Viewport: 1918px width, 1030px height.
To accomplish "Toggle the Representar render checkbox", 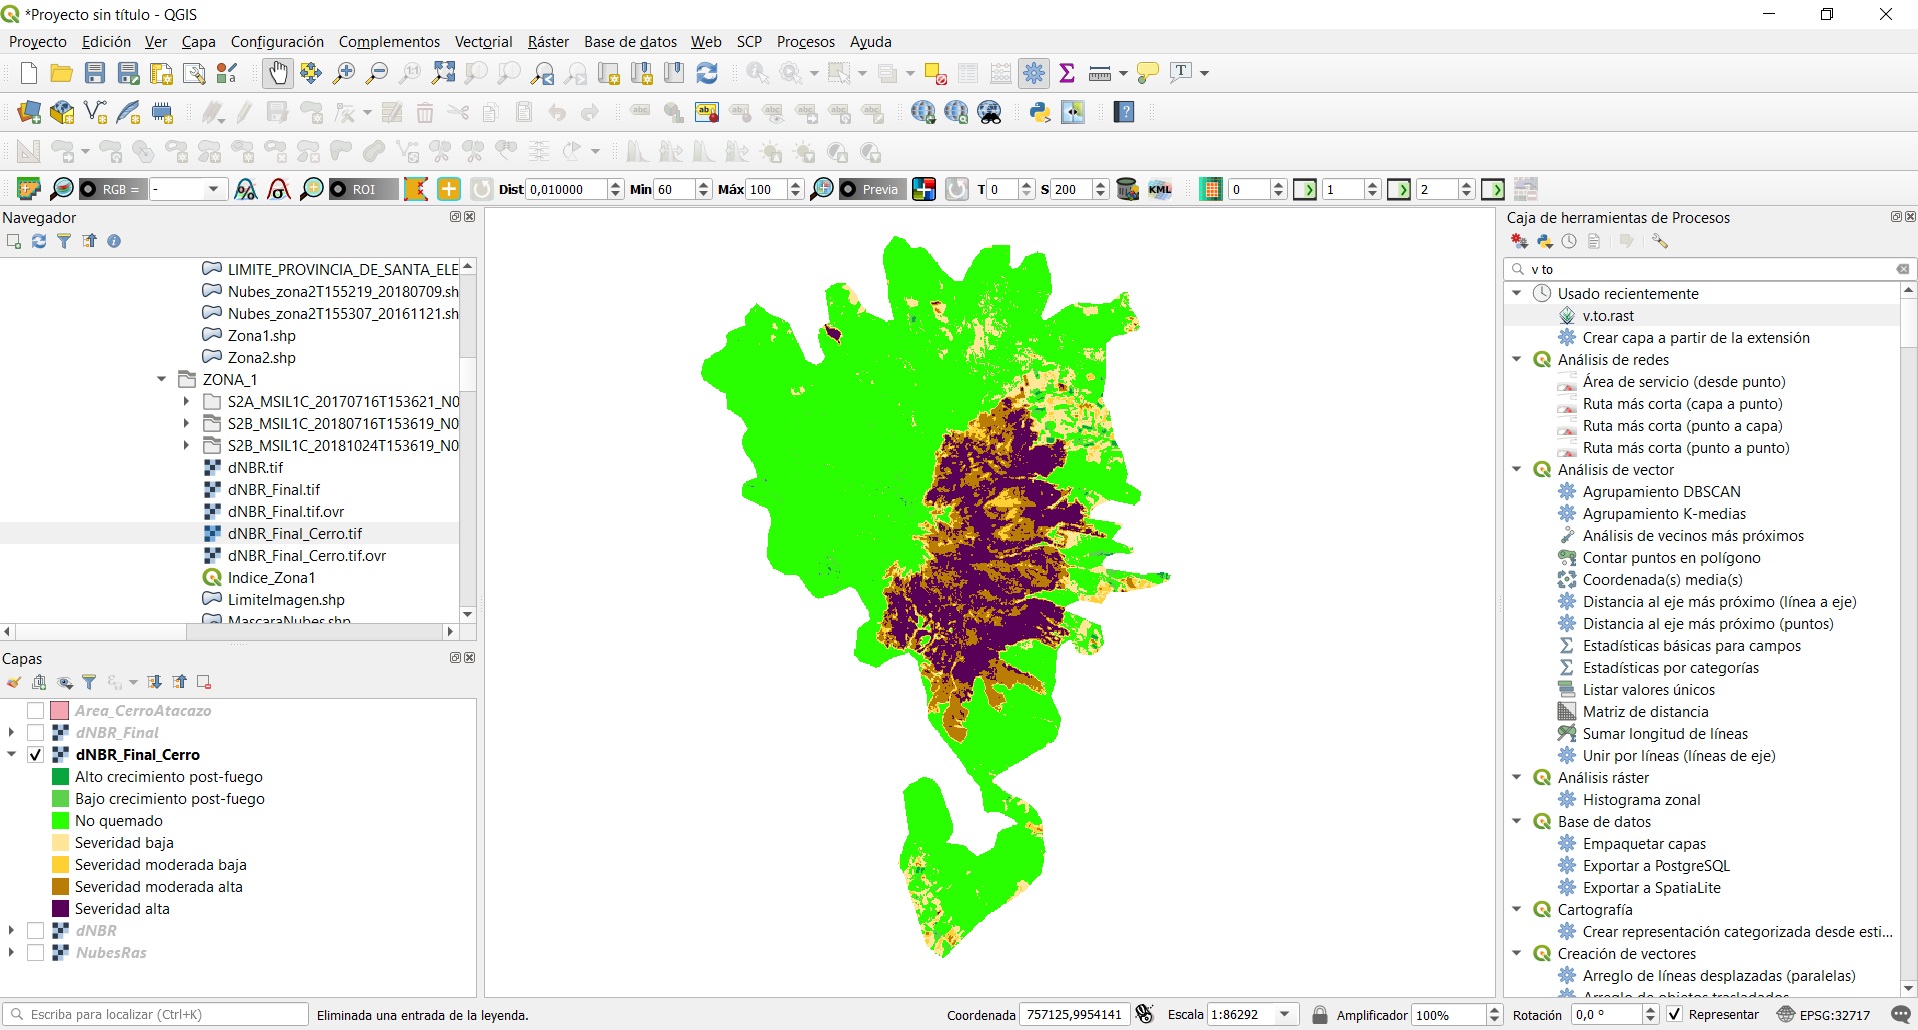I will pyautogui.click(x=1675, y=1014).
